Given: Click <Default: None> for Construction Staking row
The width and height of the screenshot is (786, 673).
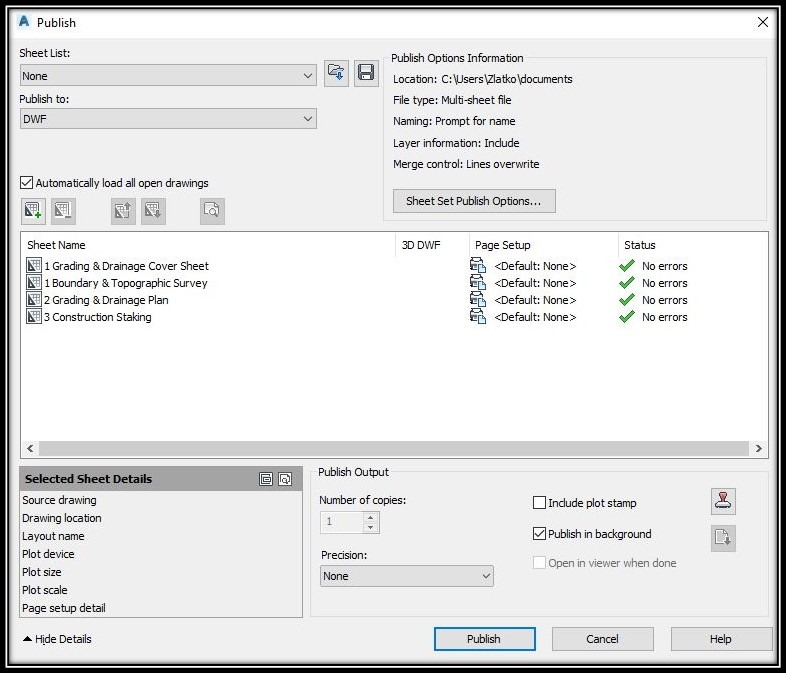Looking at the screenshot, I should [535, 317].
